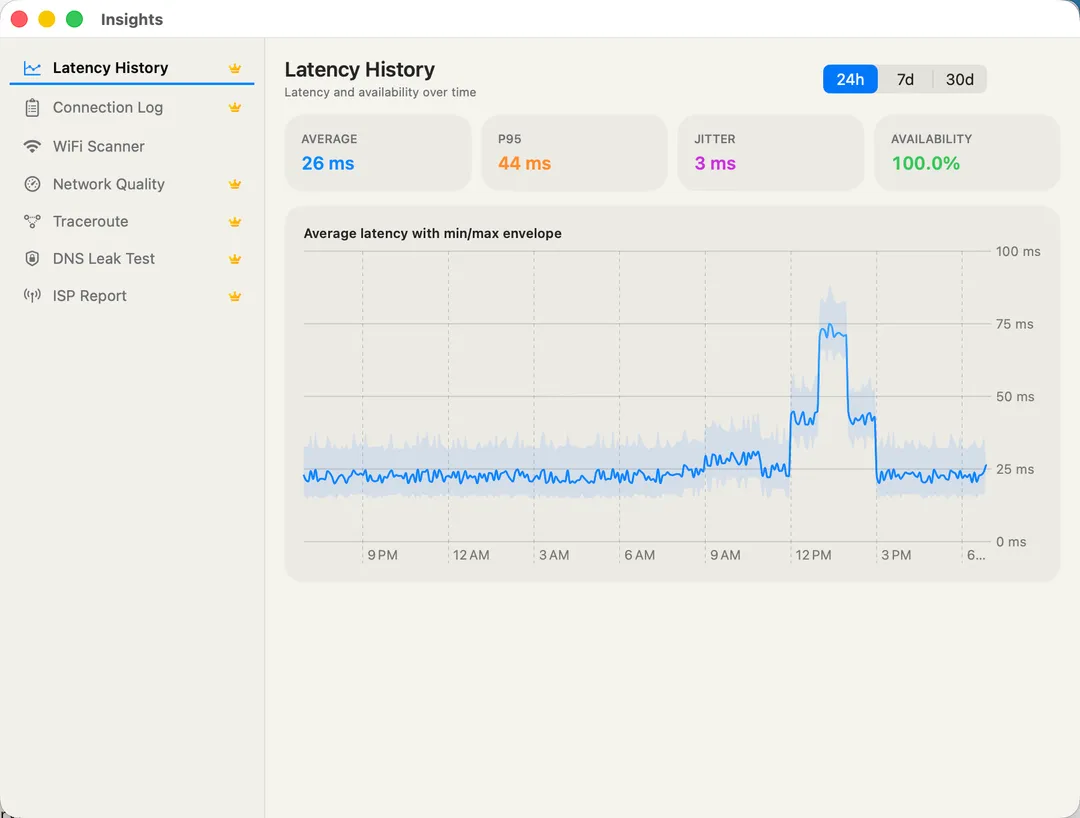Click the Insights window title
Screen dimensions: 1080x818
pyautogui.click(x=132, y=19)
